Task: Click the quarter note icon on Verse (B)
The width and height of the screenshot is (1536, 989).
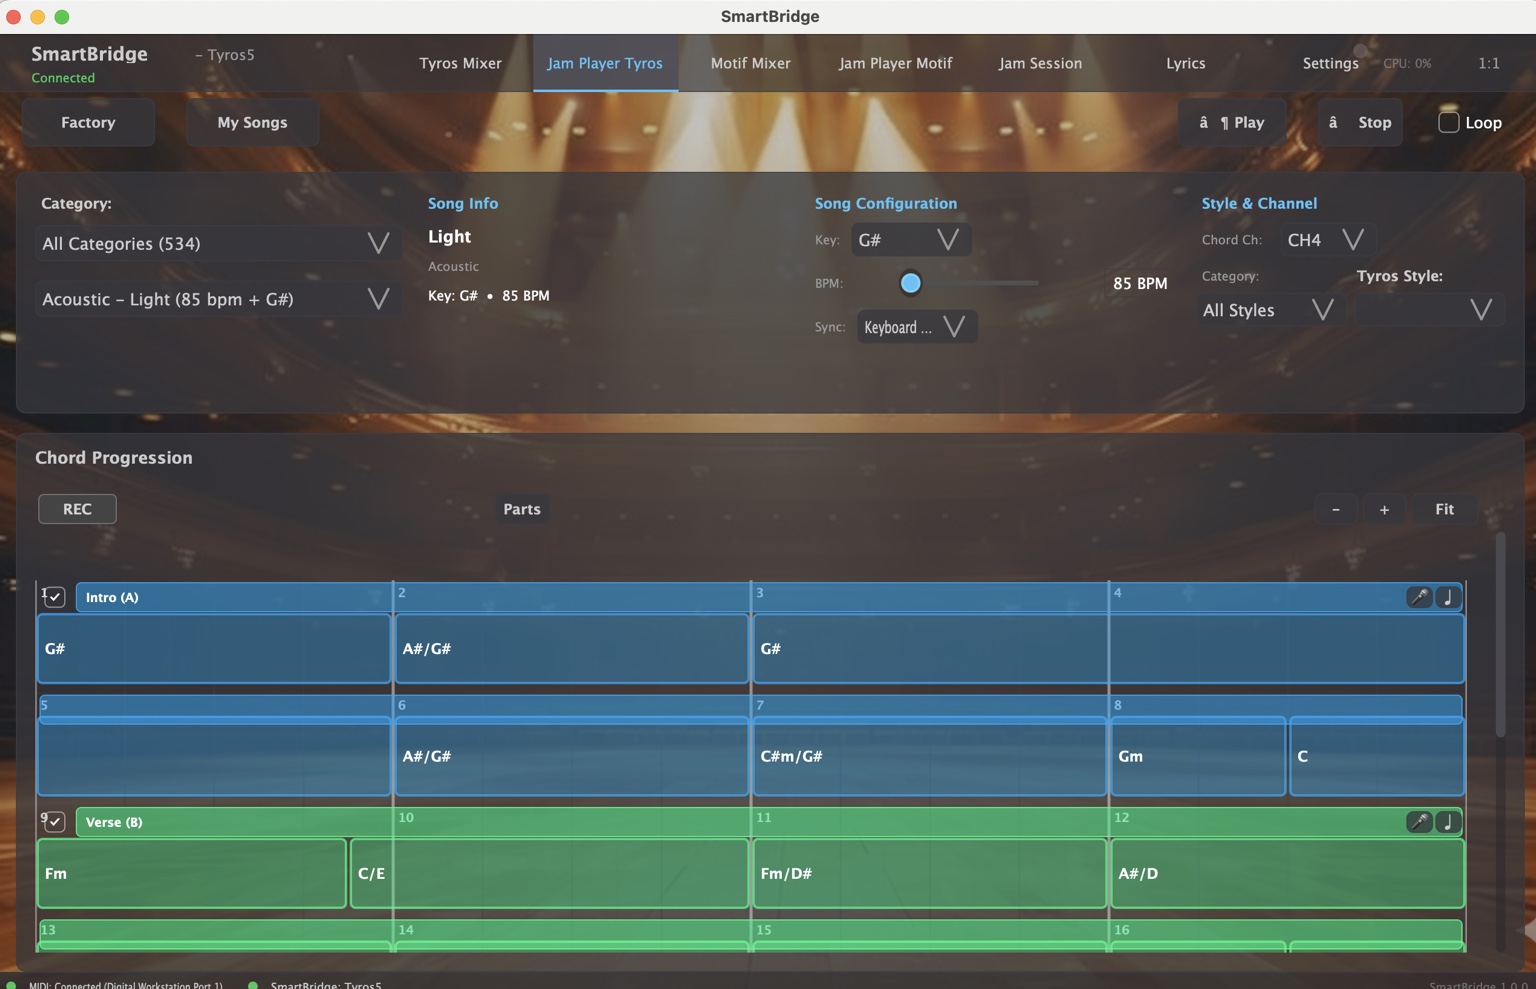Action: (x=1448, y=822)
